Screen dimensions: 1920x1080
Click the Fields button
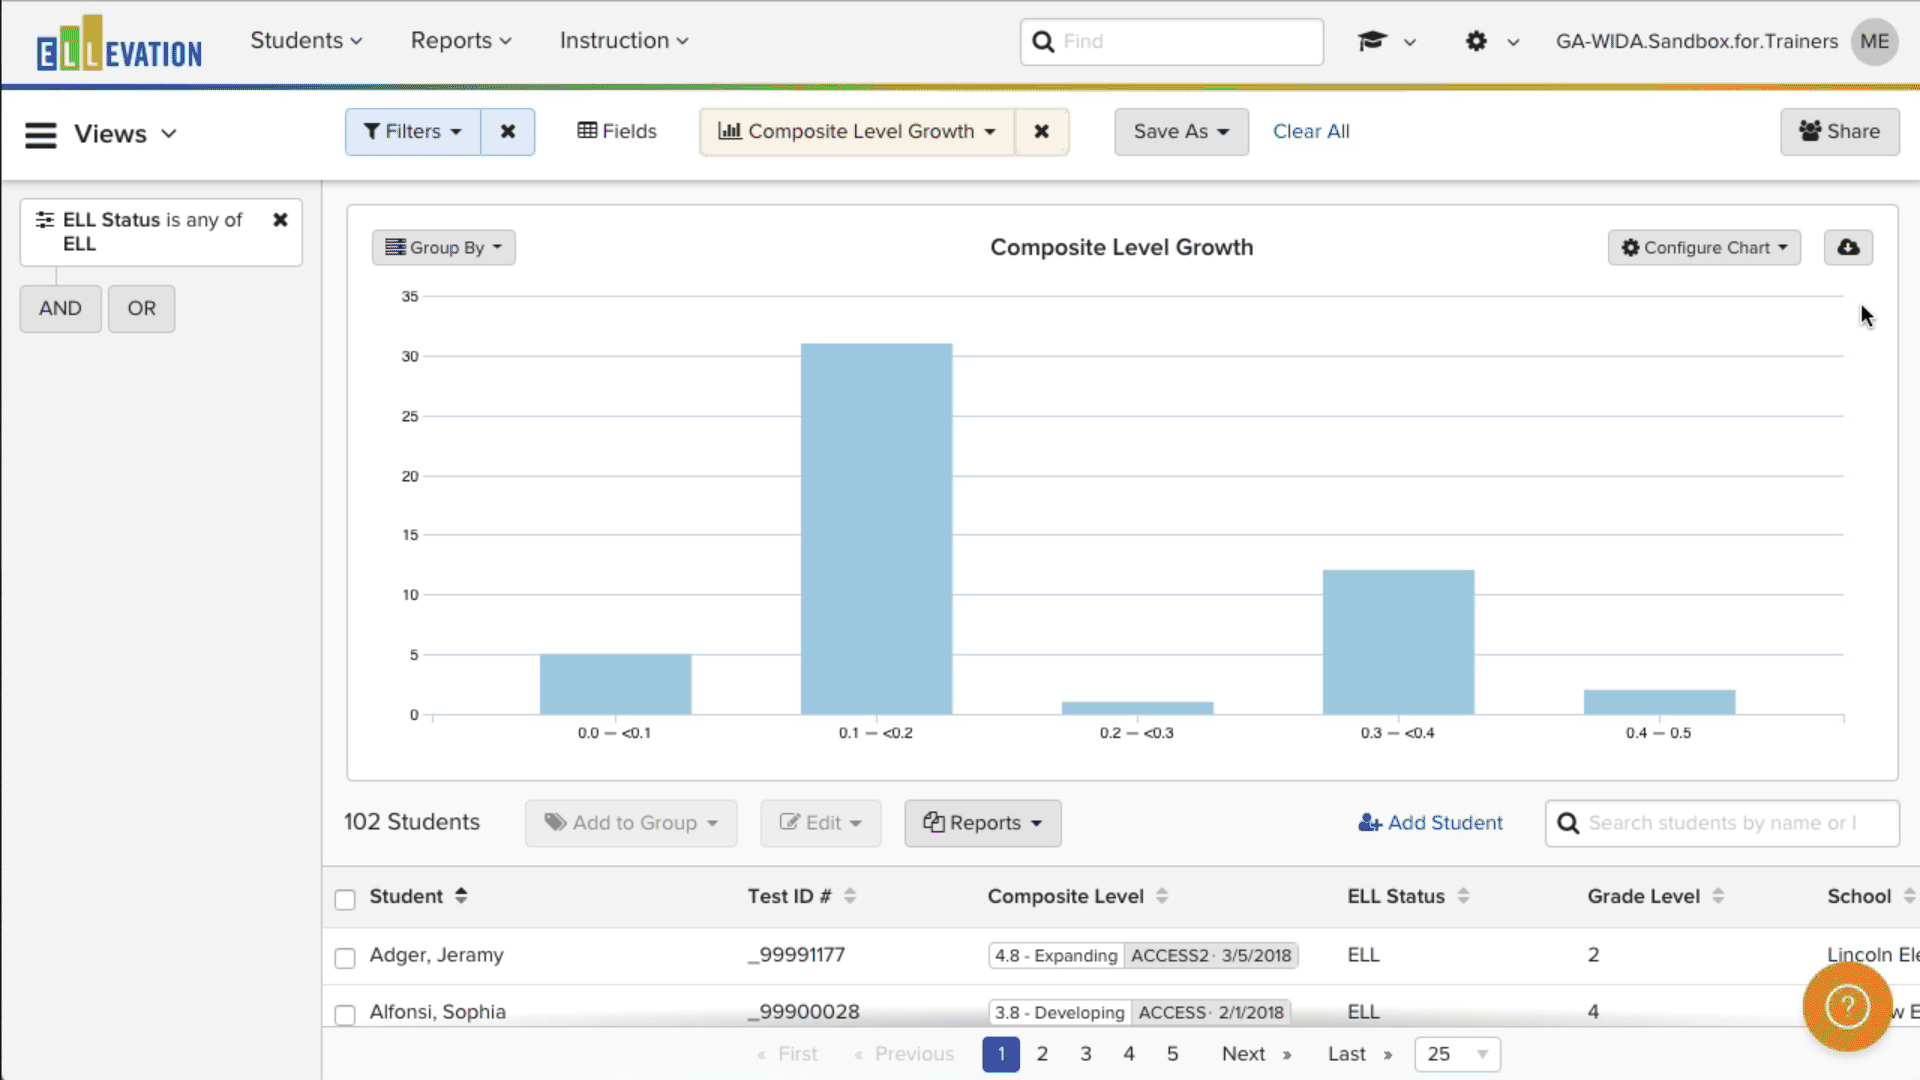pyautogui.click(x=617, y=132)
